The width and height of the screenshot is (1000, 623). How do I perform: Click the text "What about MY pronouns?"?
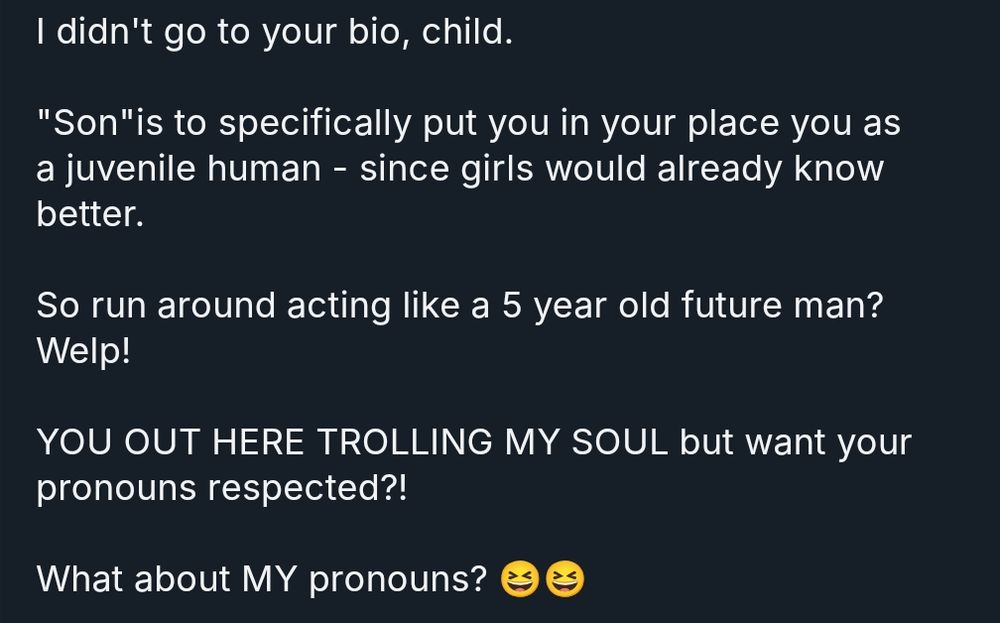[262, 579]
